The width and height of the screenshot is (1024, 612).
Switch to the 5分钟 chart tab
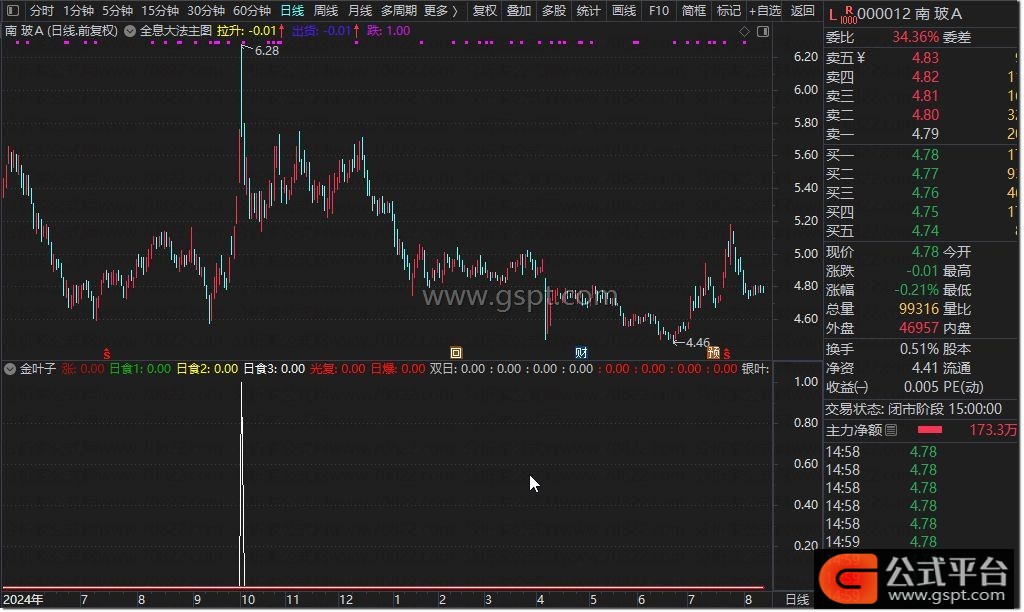tap(118, 10)
